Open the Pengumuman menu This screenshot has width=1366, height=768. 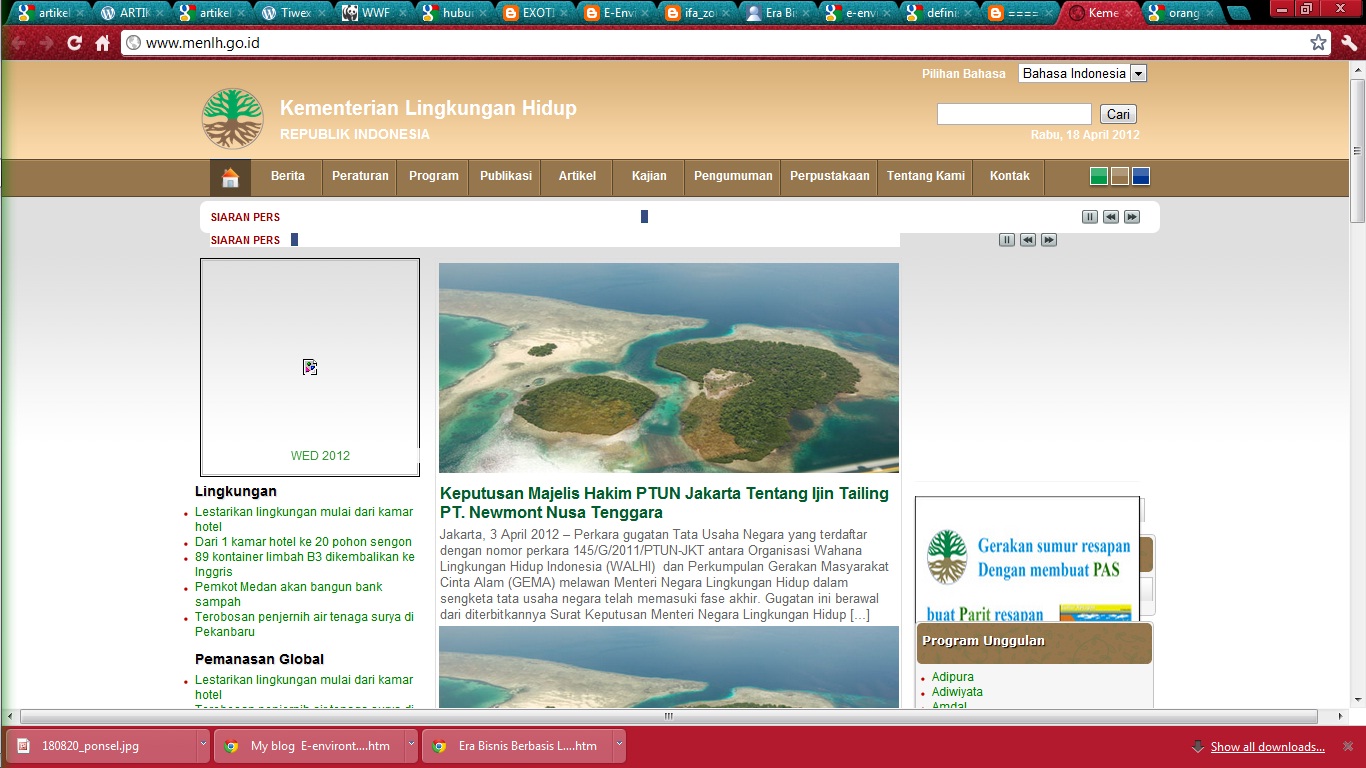point(733,176)
